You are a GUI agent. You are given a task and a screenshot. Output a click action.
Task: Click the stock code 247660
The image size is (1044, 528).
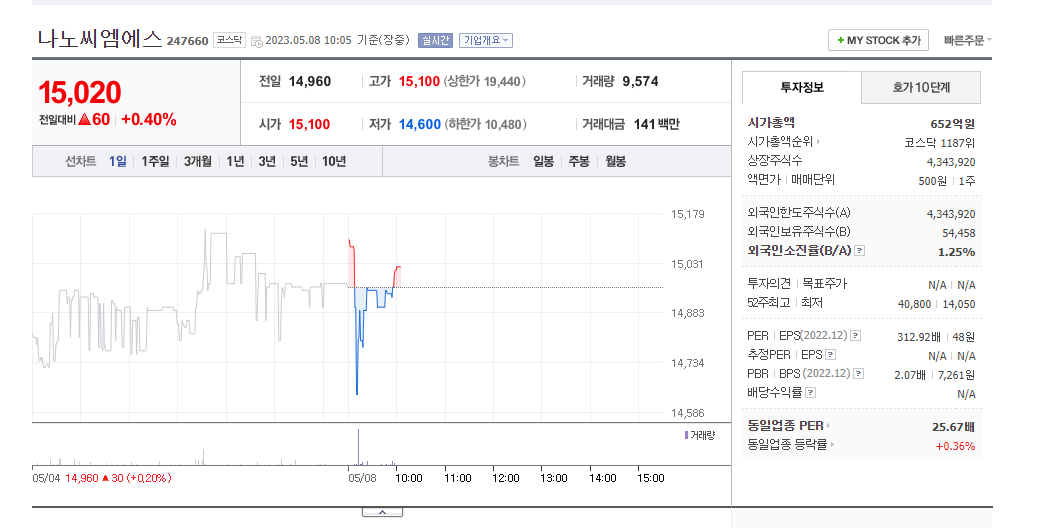(x=187, y=41)
